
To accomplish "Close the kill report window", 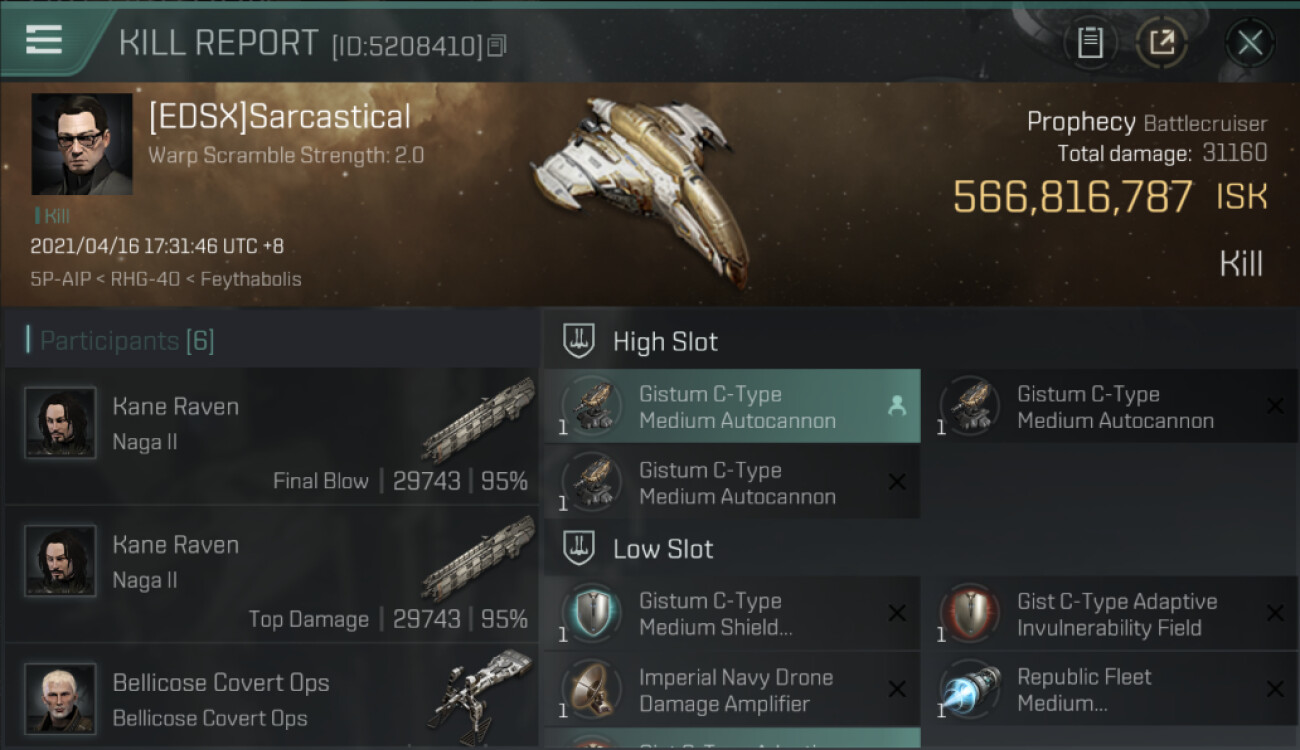I will click(x=1249, y=43).
